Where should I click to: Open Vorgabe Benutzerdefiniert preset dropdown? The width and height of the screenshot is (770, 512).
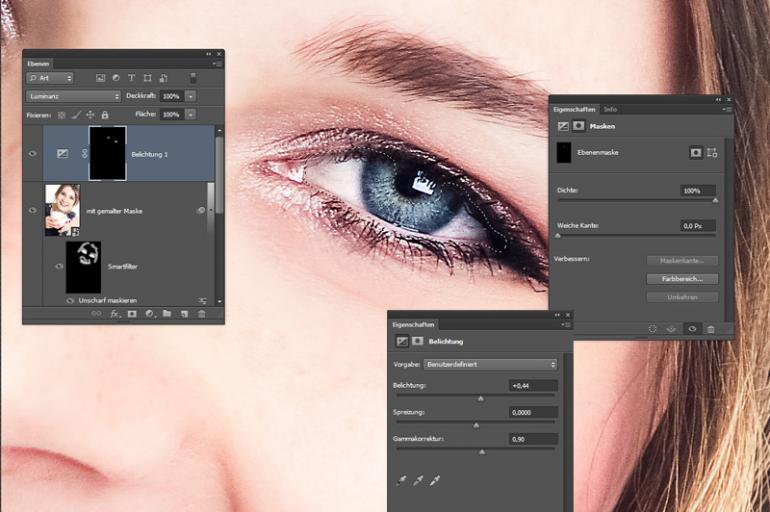[x=491, y=364]
